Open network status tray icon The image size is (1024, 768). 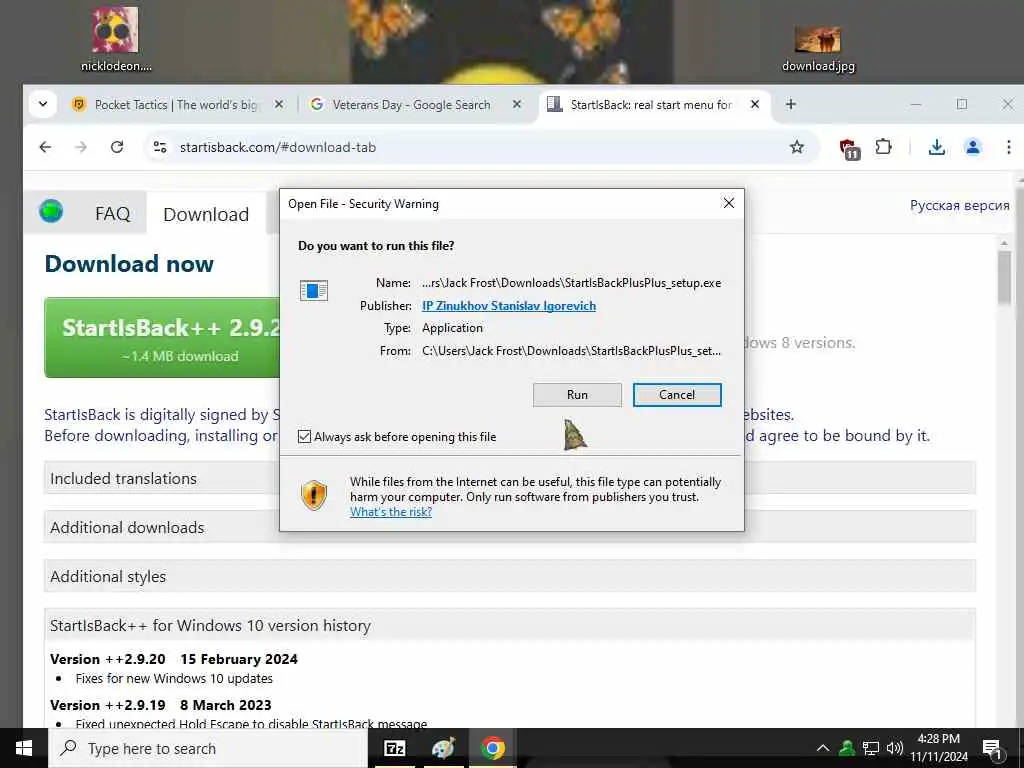tap(871, 748)
